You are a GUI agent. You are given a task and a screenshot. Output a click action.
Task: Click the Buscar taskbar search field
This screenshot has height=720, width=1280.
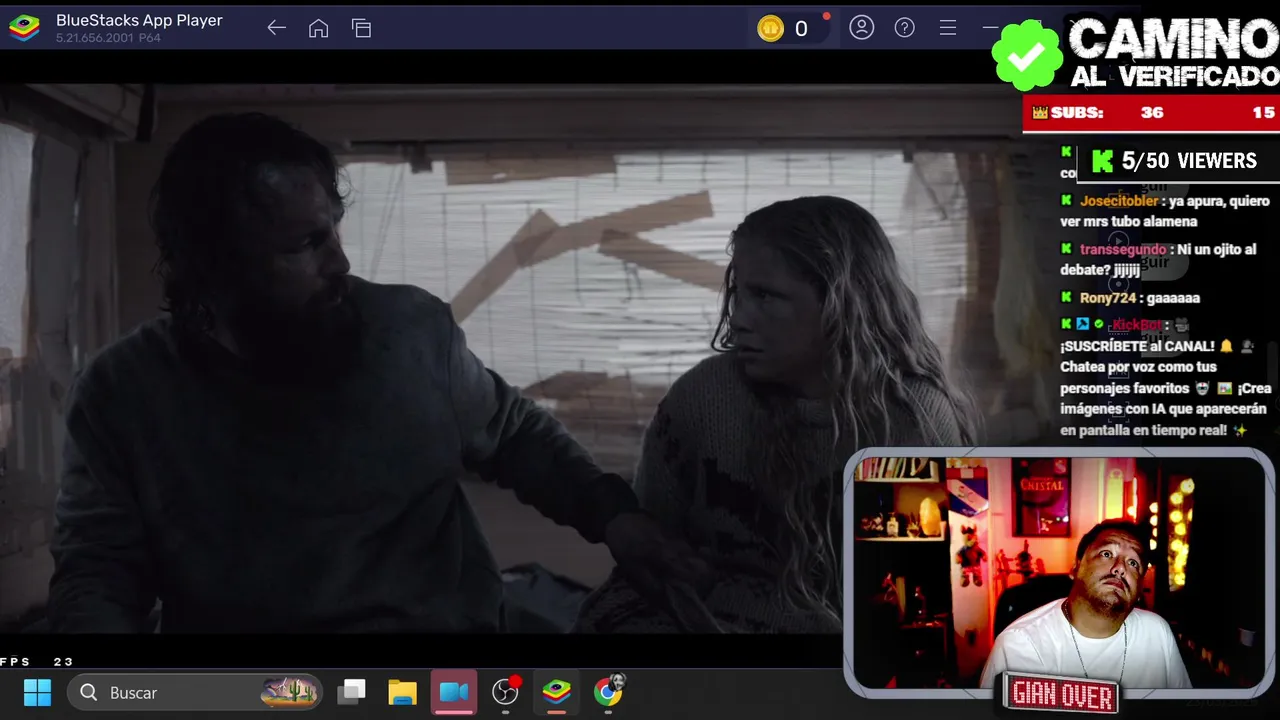tap(196, 692)
